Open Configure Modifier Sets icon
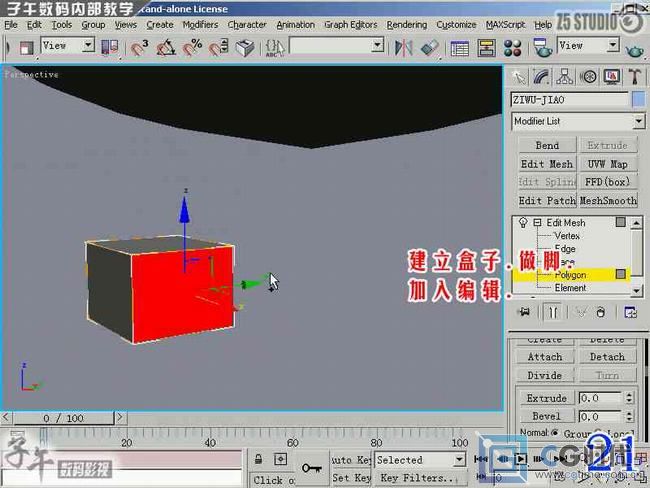This screenshot has width=650, height=488. pos(631,312)
